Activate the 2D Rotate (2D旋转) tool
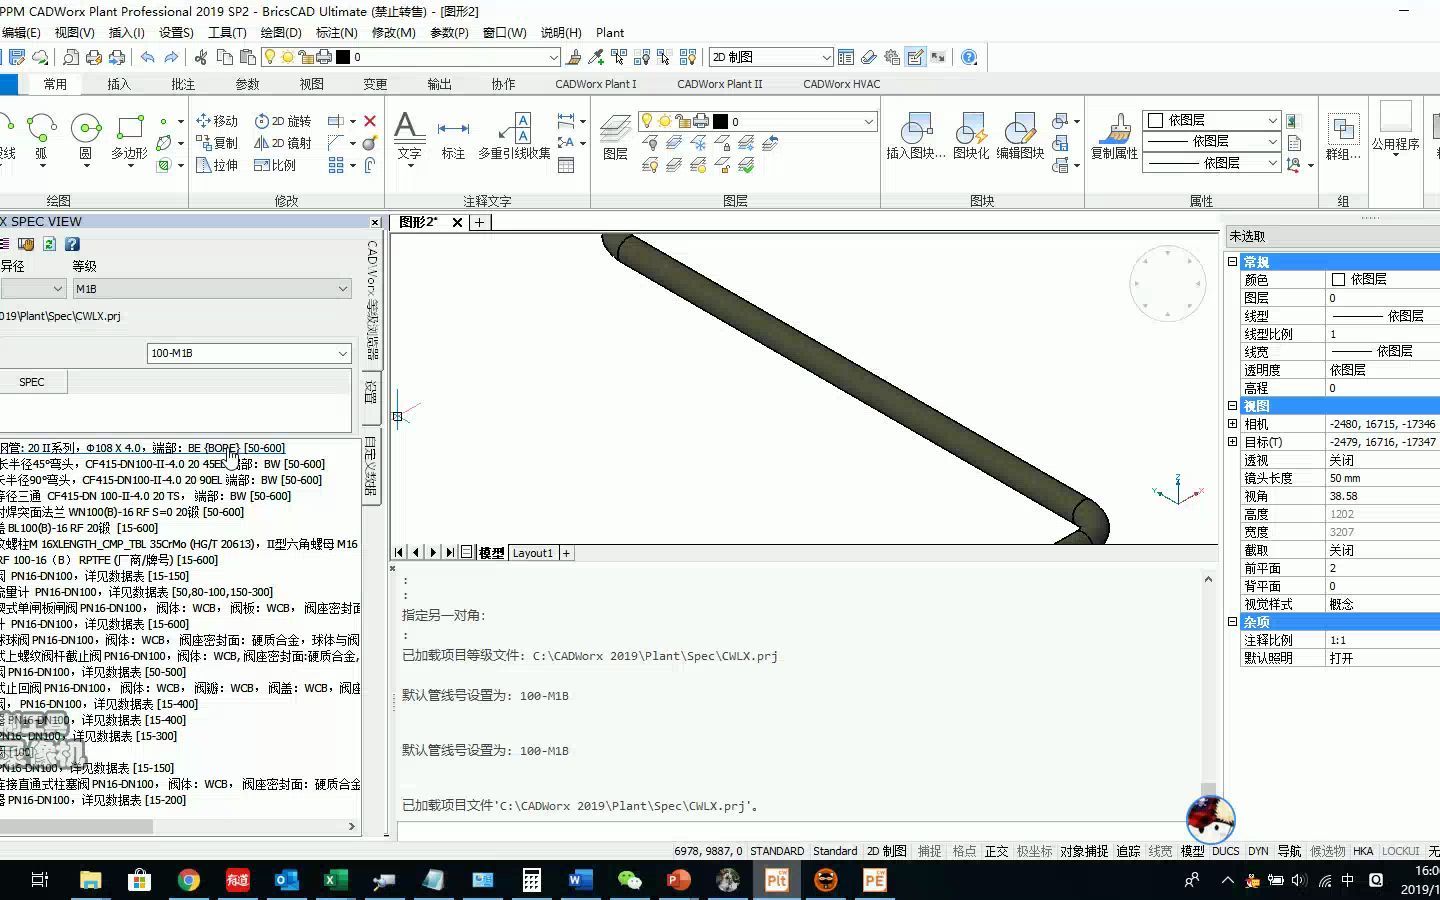The image size is (1440, 900). click(283, 121)
